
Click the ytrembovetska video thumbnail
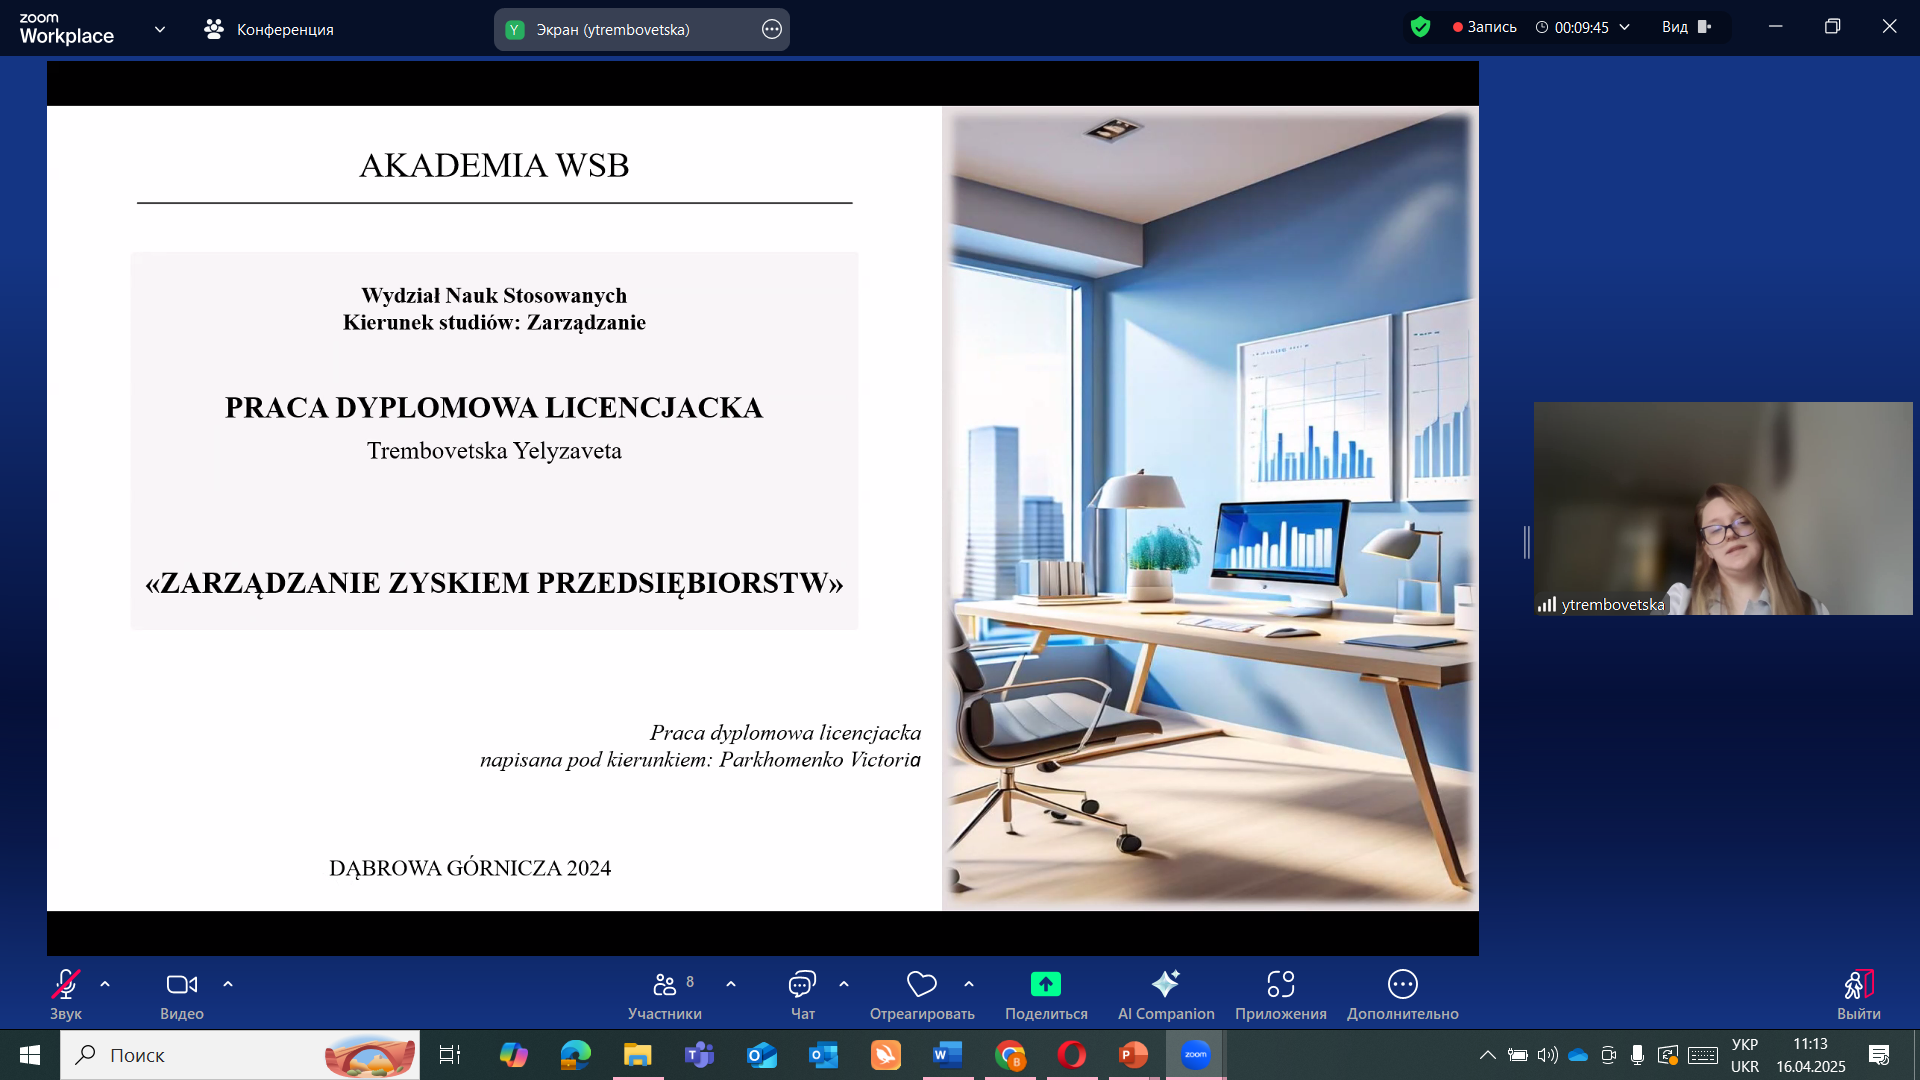1722,508
